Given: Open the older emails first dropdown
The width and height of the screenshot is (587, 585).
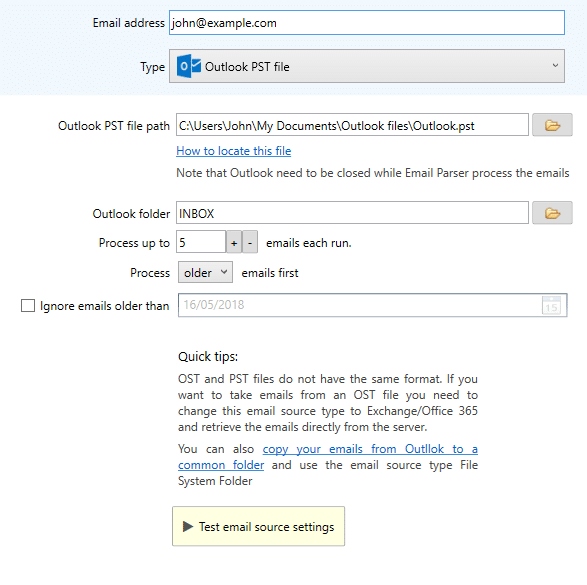Looking at the screenshot, I should (x=205, y=272).
